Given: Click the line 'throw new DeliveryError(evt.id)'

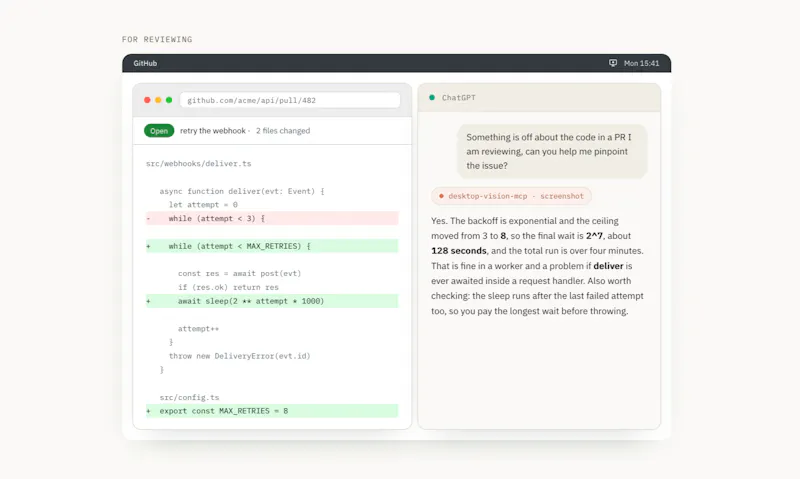Looking at the screenshot, I should click(239, 356).
